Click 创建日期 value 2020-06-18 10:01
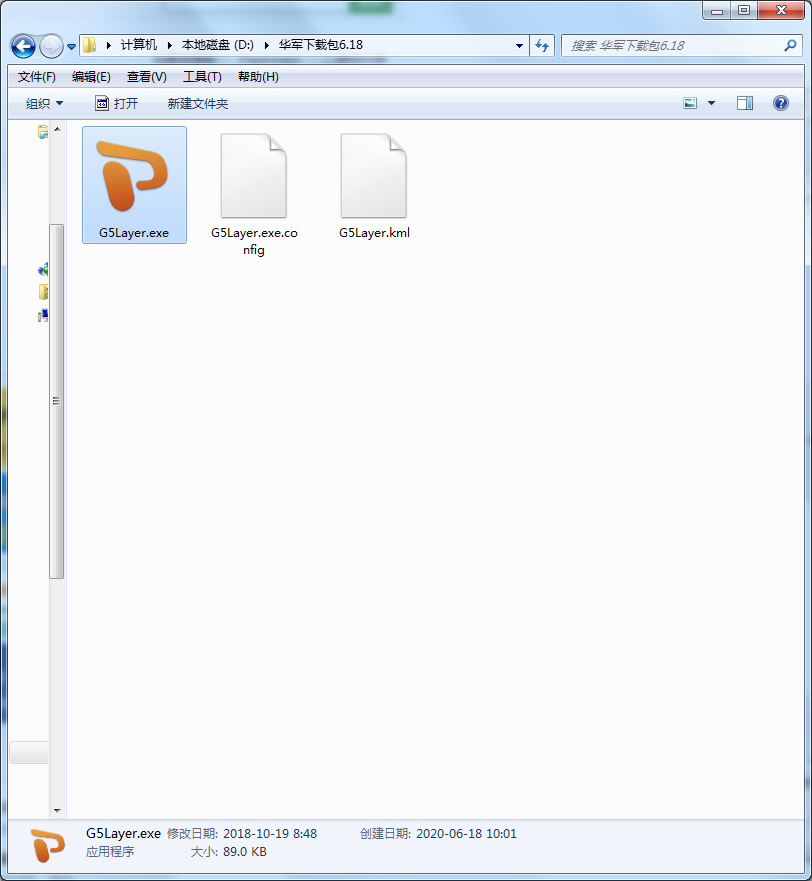The width and height of the screenshot is (812, 881). pos(466,834)
